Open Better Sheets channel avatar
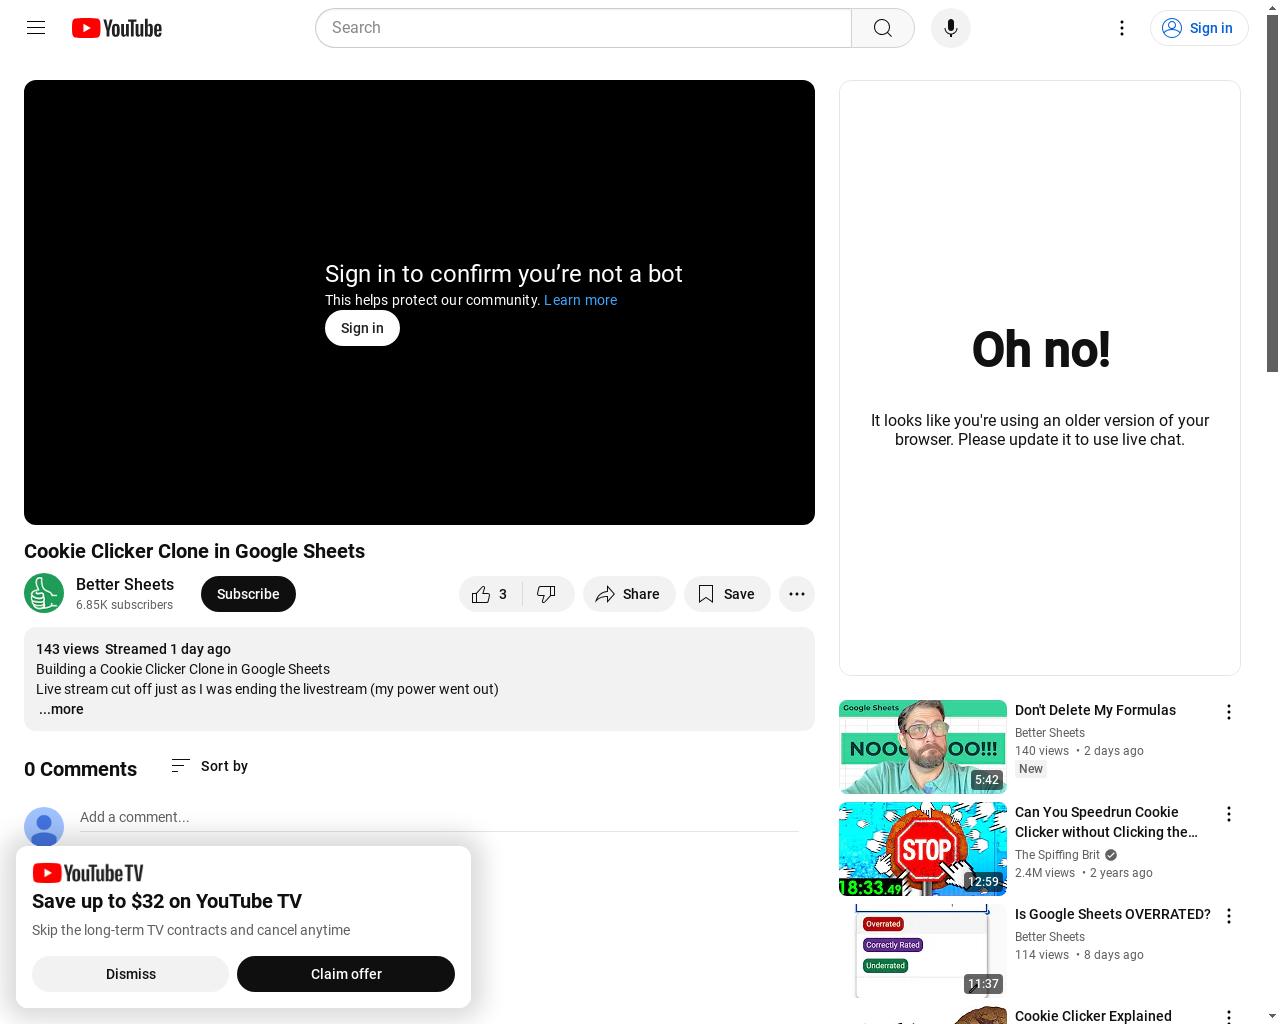The width and height of the screenshot is (1280, 1024). pyautogui.click(x=44, y=593)
